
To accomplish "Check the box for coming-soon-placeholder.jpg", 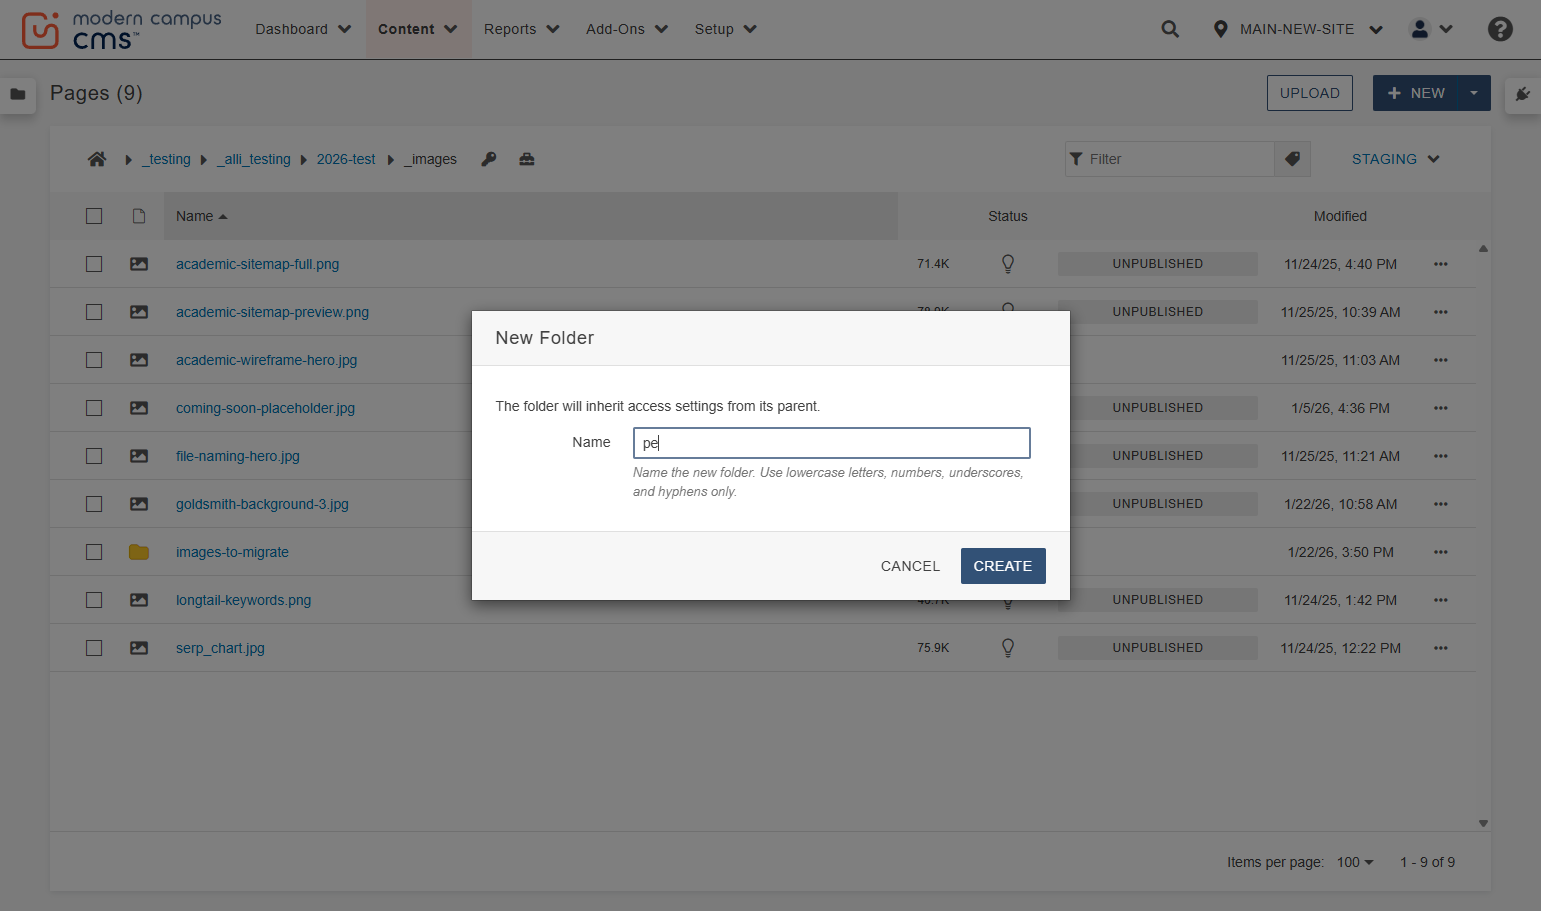I will click(x=94, y=408).
